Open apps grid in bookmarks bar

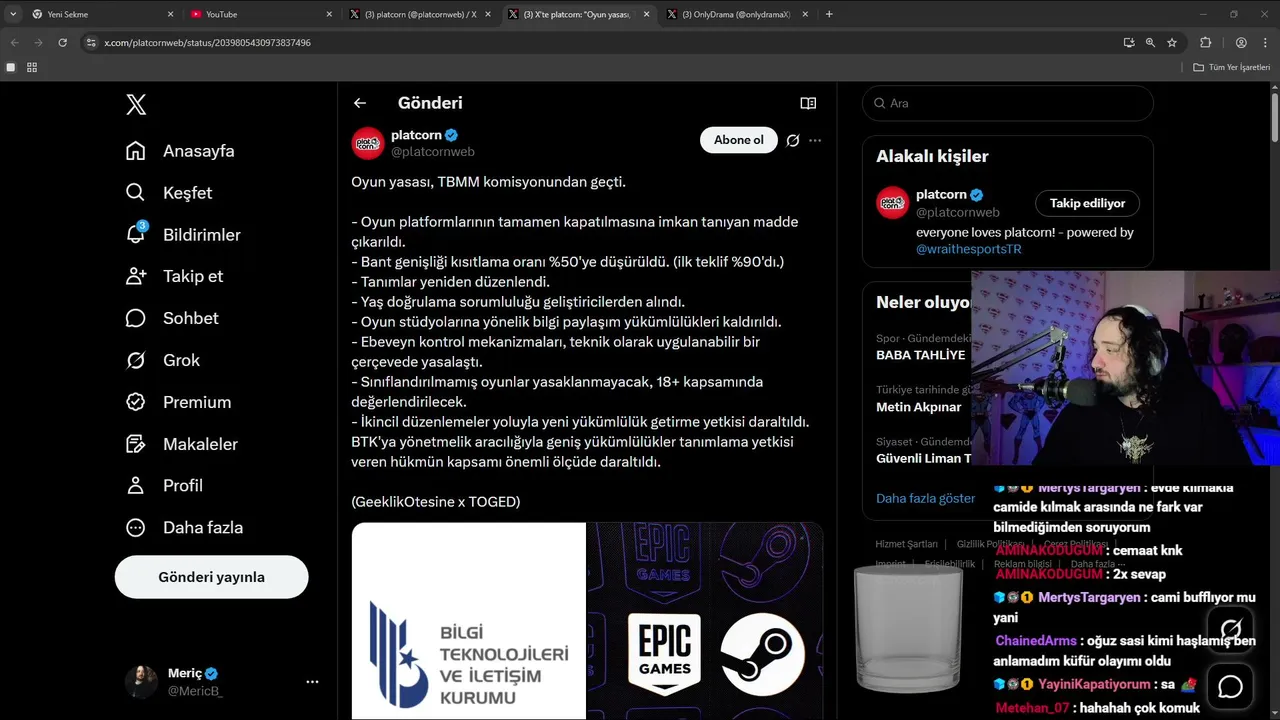32,67
